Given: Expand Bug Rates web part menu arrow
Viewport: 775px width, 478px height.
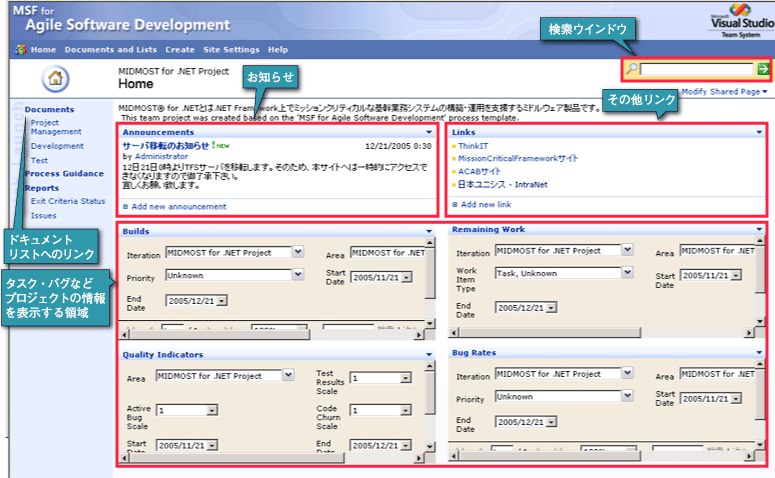Looking at the screenshot, I should click(759, 352).
